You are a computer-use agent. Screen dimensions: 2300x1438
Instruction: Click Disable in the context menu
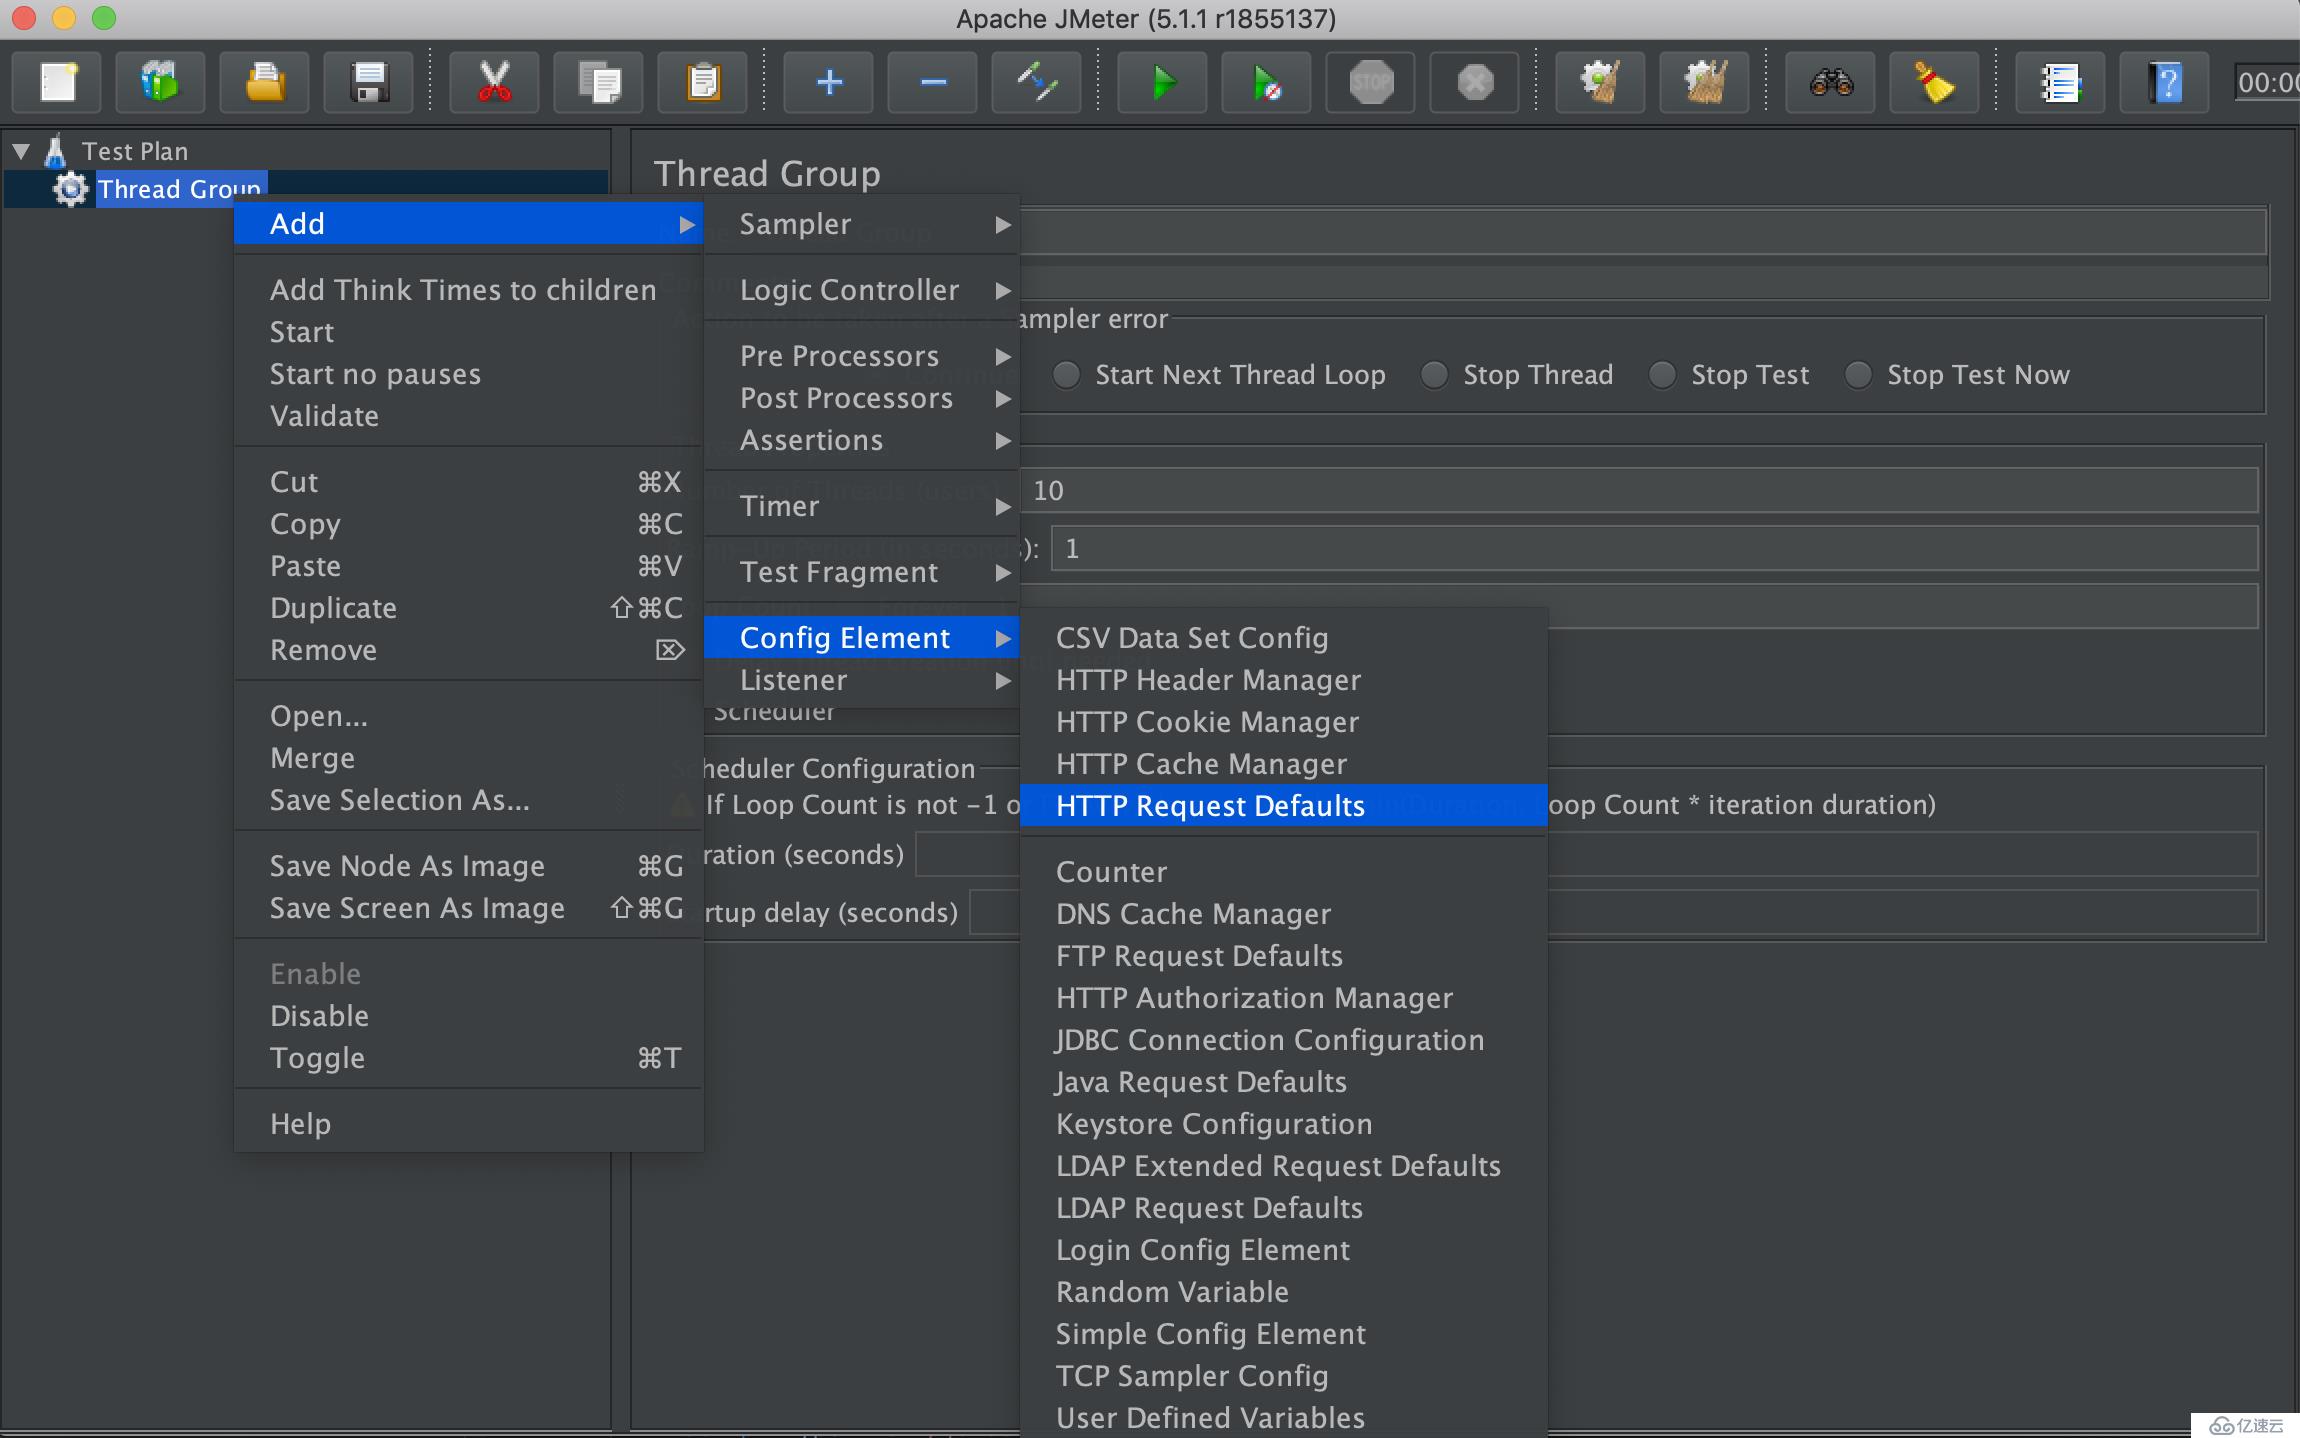469,1016
